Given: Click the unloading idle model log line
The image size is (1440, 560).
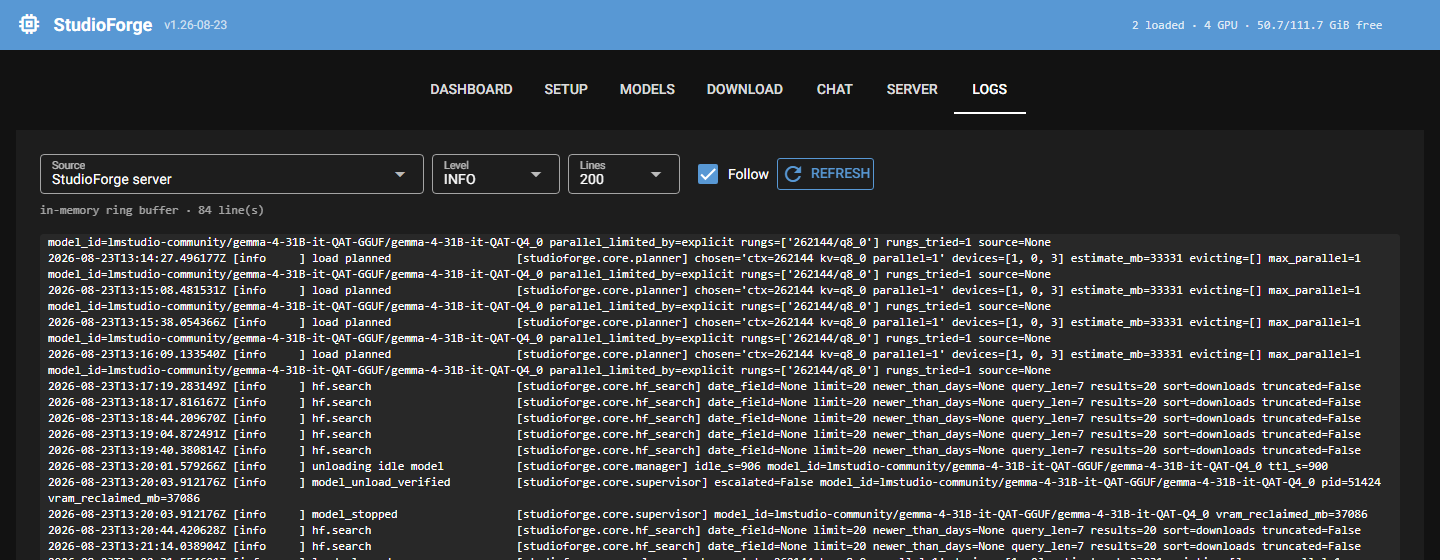Looking at the screenshot, I should tap(688, 466).
